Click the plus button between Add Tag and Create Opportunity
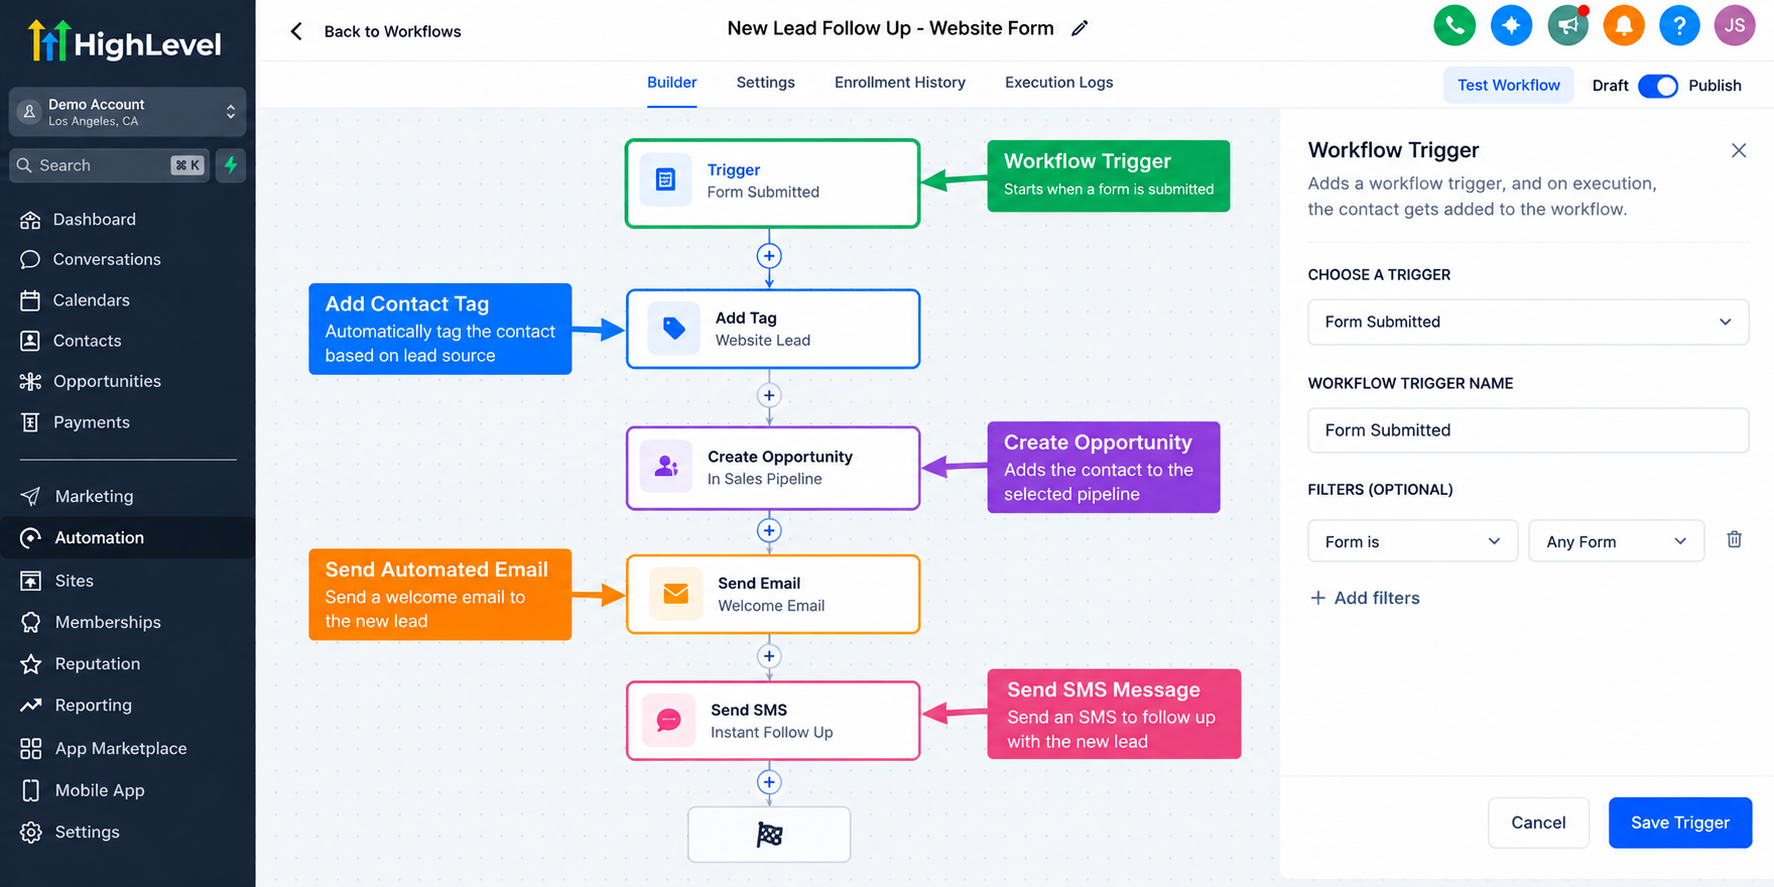This screenshot has width=1774, height=887. (x=769, y=395)
